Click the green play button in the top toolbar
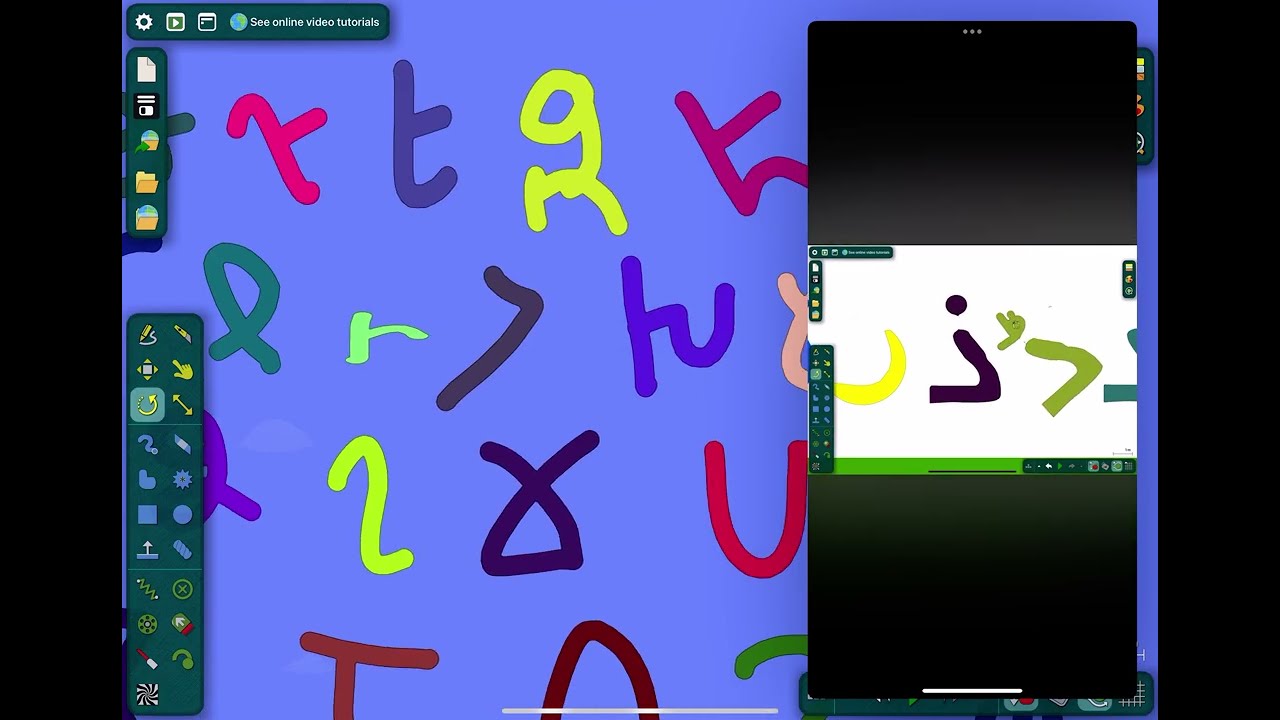The width and height of the screenshot is (1280, 720). click(175, 22)
